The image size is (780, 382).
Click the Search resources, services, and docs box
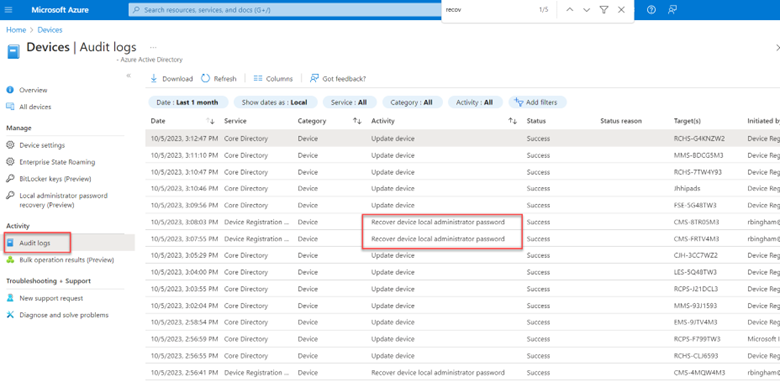pos(285,10)
